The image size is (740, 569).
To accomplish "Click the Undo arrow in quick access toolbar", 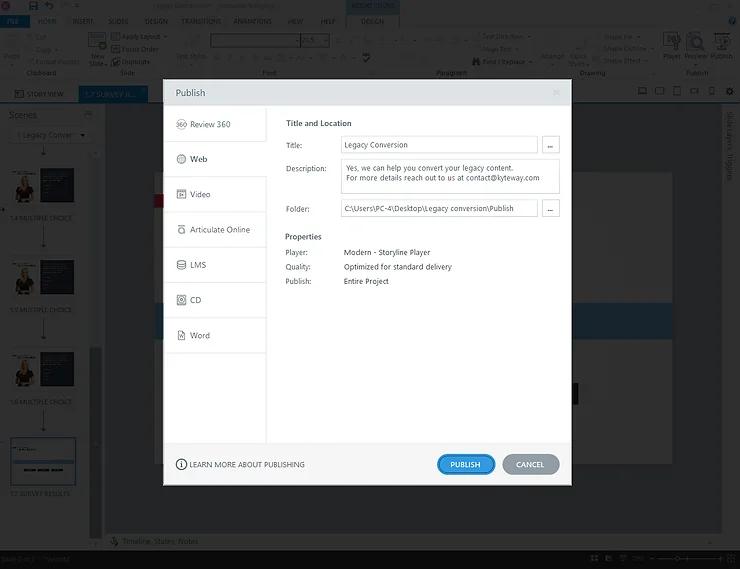I will 49,6.
